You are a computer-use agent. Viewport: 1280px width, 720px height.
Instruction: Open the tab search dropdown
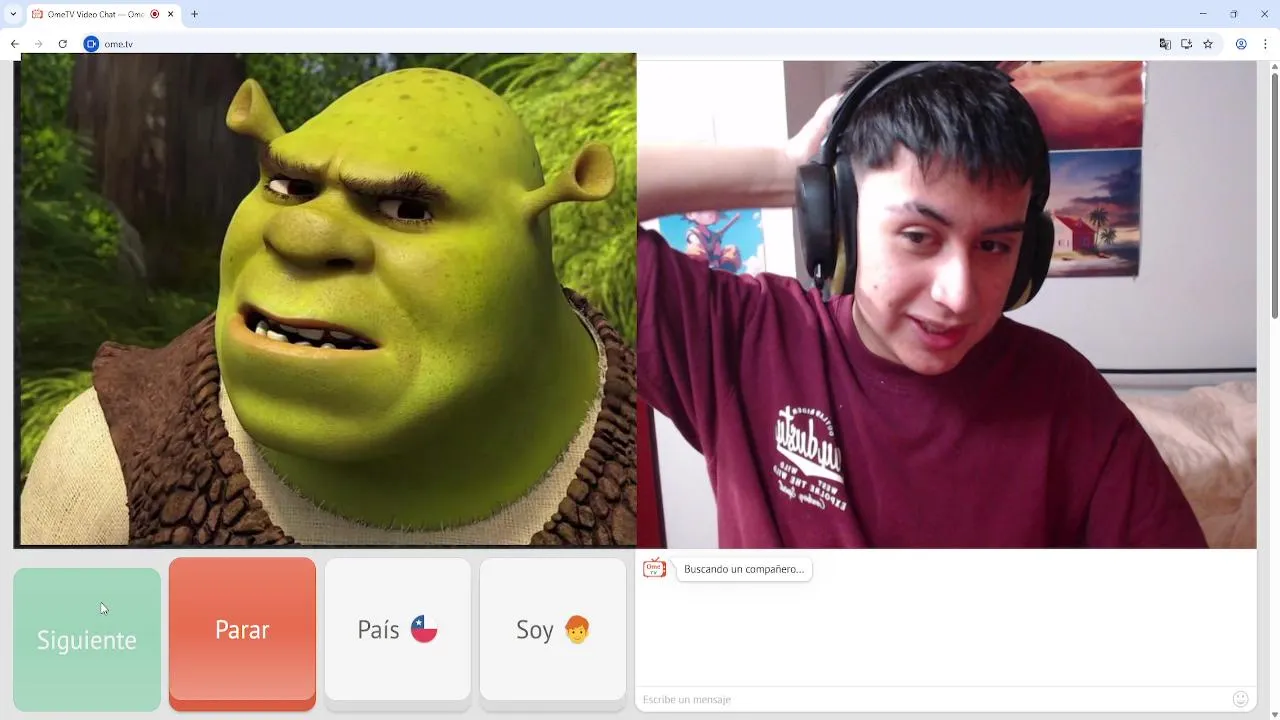tap(13, 14)
